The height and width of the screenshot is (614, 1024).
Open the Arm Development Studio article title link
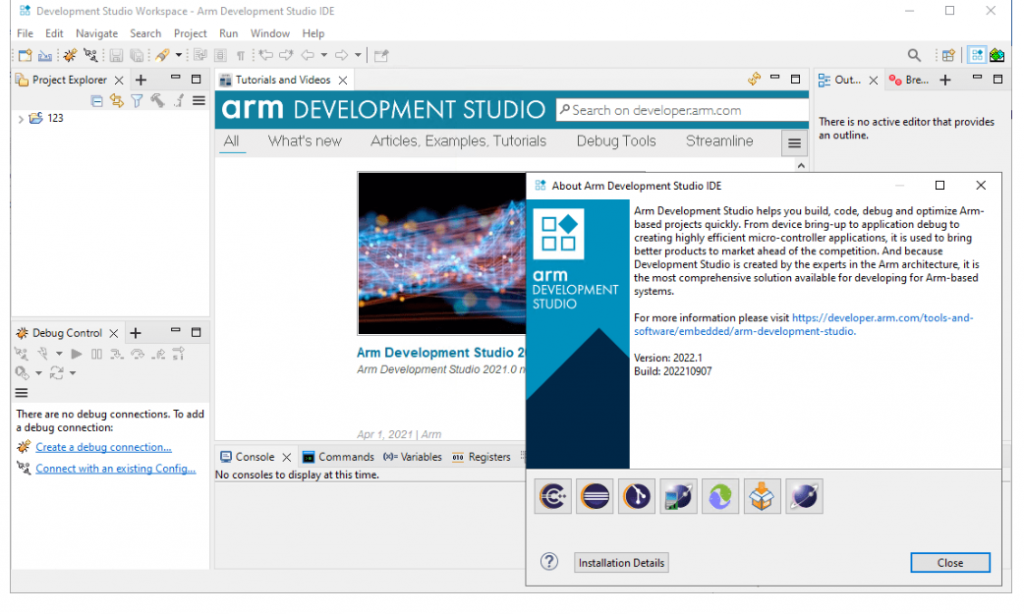[441, 353]
